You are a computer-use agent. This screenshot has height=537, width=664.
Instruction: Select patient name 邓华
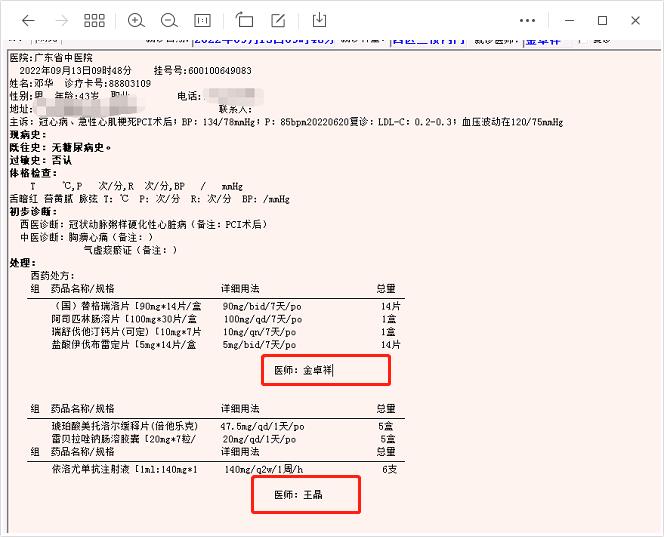pyautogui.click(x=44, y=83)
